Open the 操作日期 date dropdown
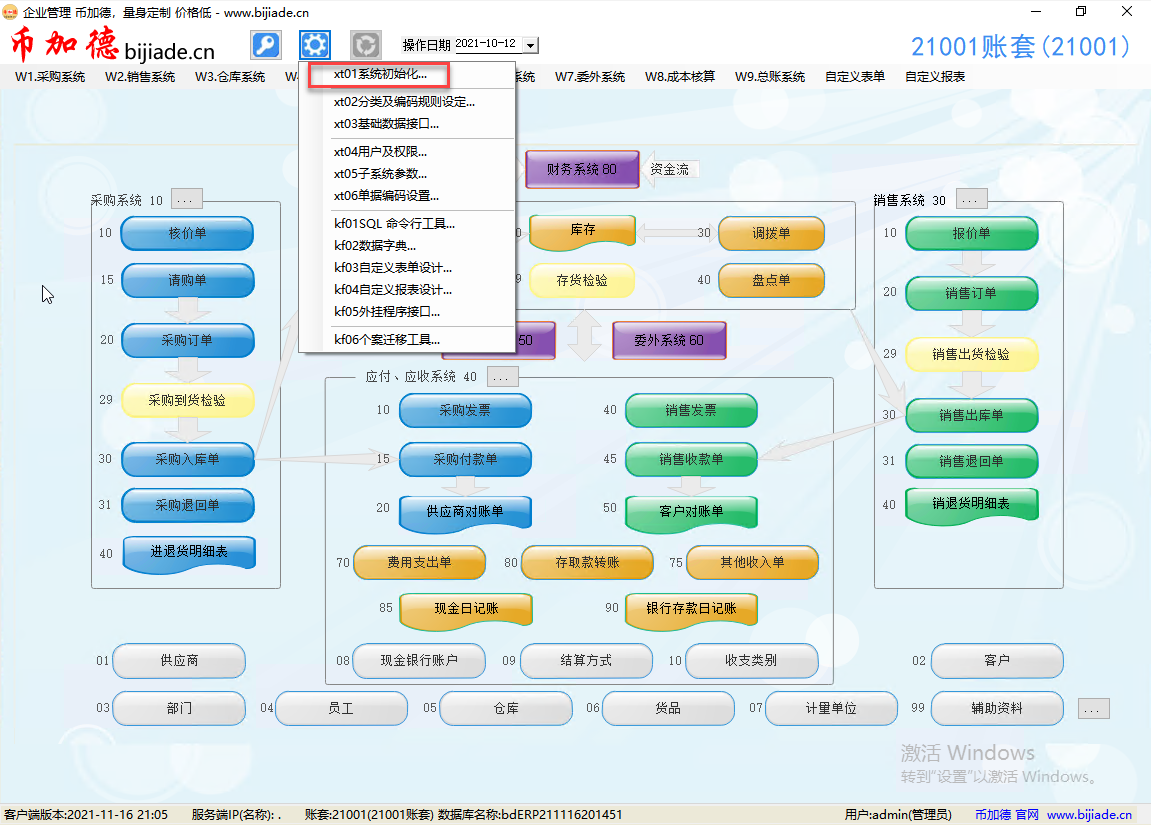This screenshot has width=1151, height=825. [531, 44]
